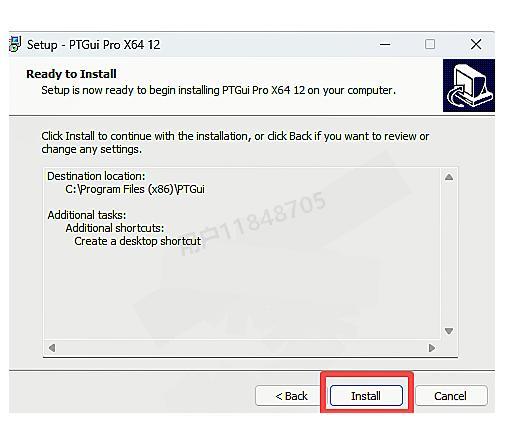Cancel the PTGui setup
505x445 pixels.
click(450, 396)
